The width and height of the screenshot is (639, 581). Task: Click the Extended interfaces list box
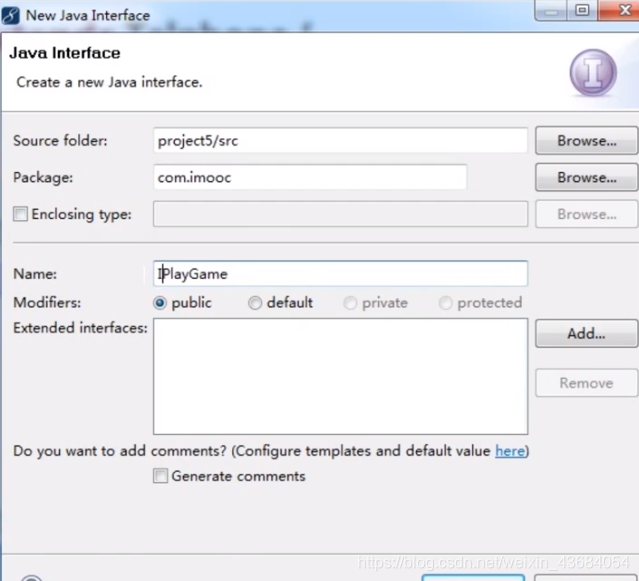click(x=340, y=376)
